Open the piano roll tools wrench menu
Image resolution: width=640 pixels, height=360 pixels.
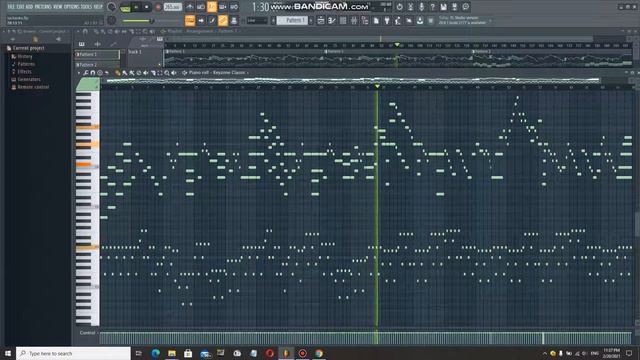click(x=86, y=73)
